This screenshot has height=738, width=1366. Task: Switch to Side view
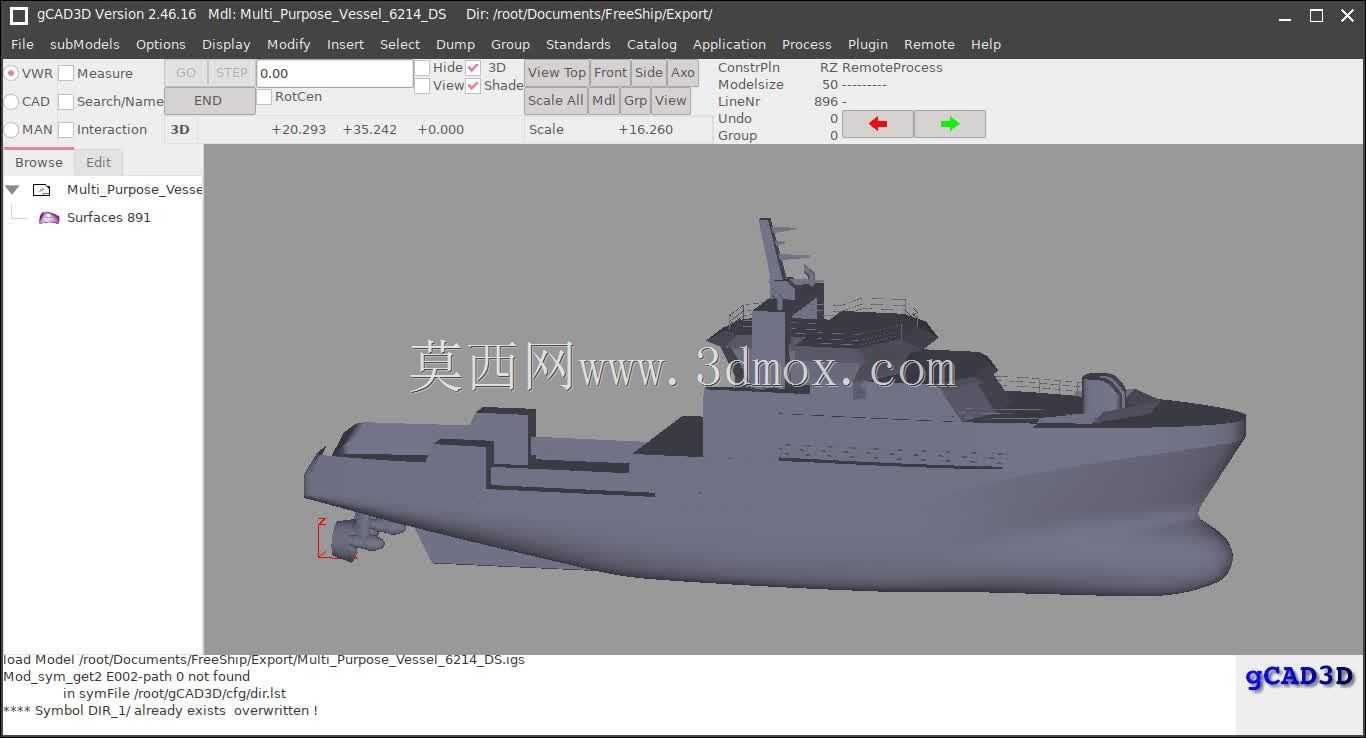(649, 73)
